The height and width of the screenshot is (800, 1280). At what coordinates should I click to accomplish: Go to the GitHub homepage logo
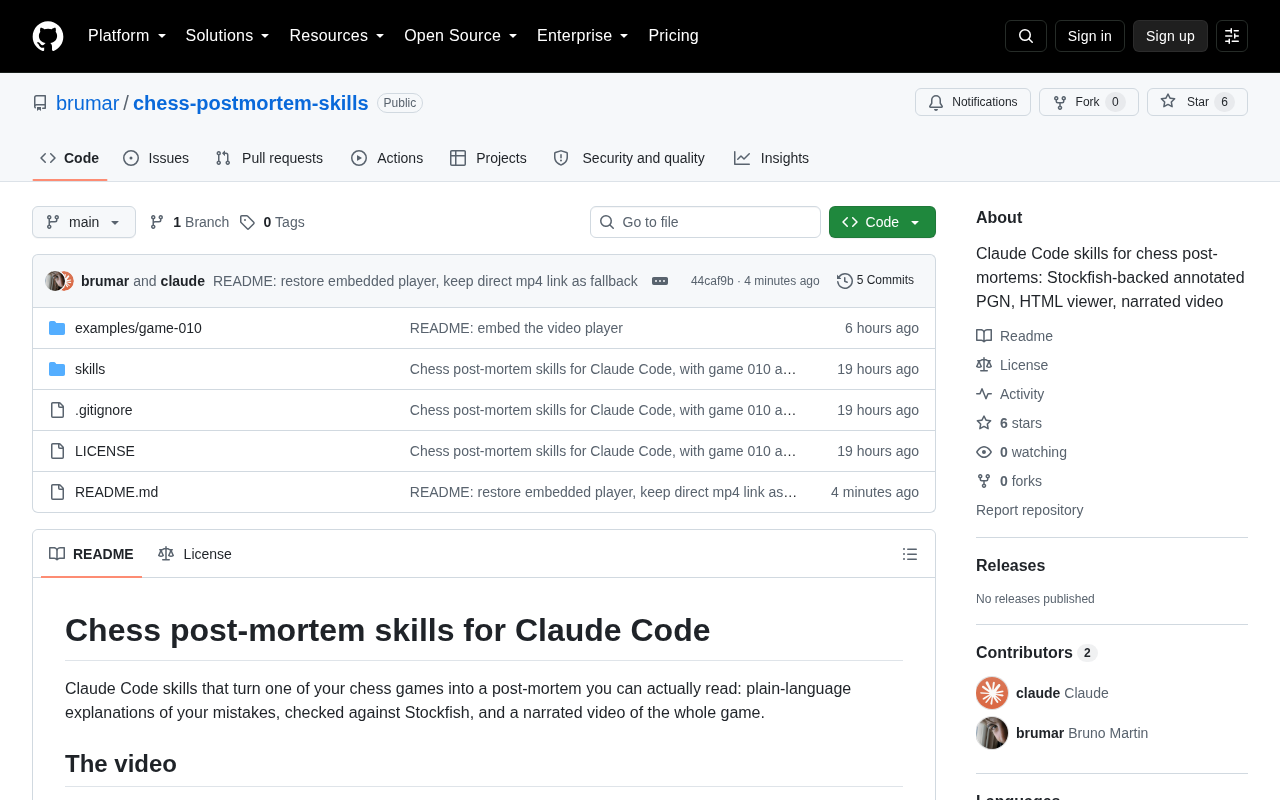[x=48, y=36]
